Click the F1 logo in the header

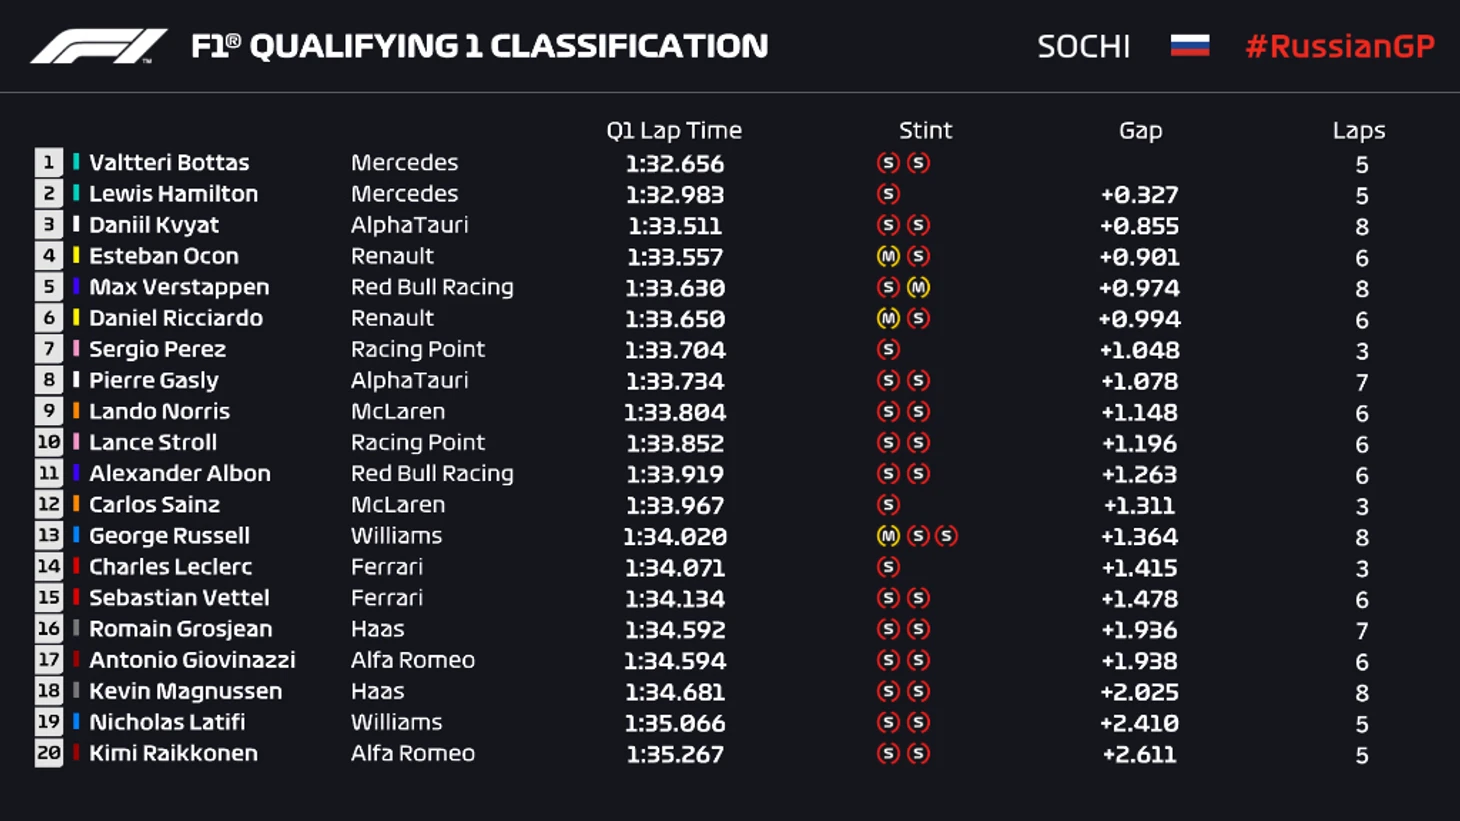(x=98, y=46)
